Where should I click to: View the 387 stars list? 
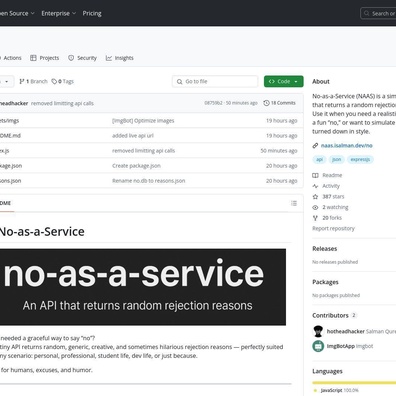point(333,197)
